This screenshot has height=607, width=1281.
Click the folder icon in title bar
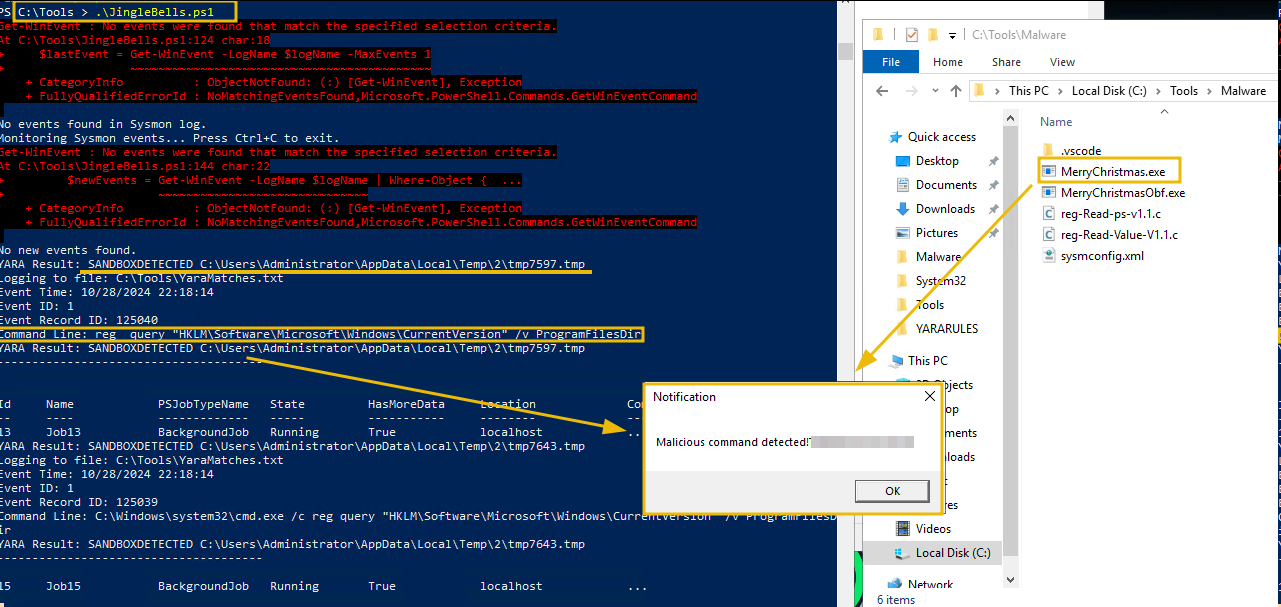click(x=877, y=35)
